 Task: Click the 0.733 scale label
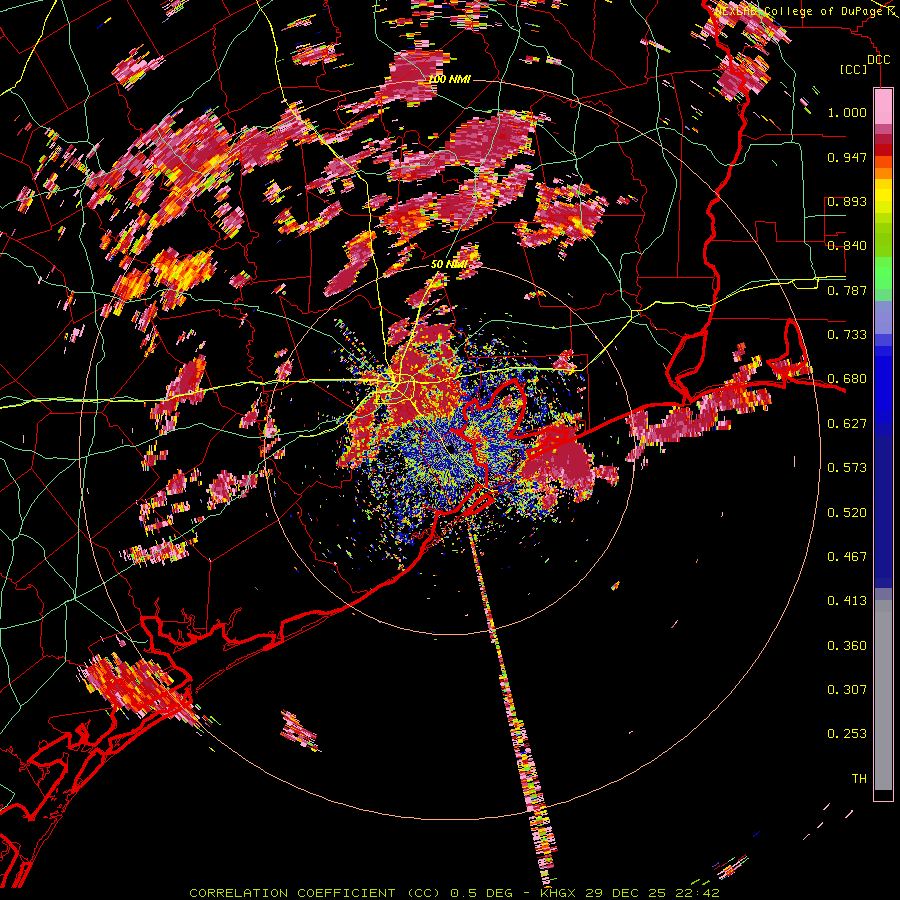pyautogui.click(x=847, y=334)
